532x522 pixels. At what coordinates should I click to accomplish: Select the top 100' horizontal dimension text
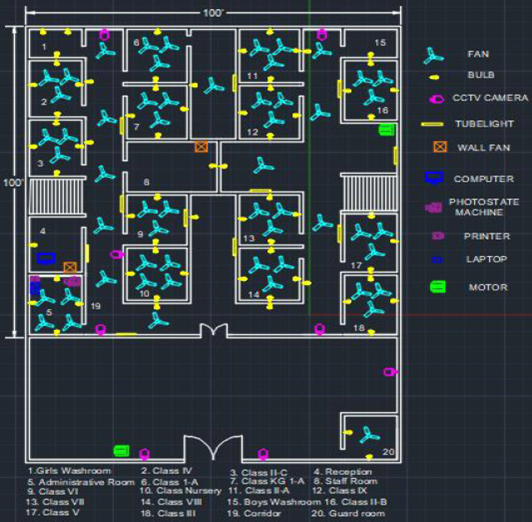(x=213, y=13)
